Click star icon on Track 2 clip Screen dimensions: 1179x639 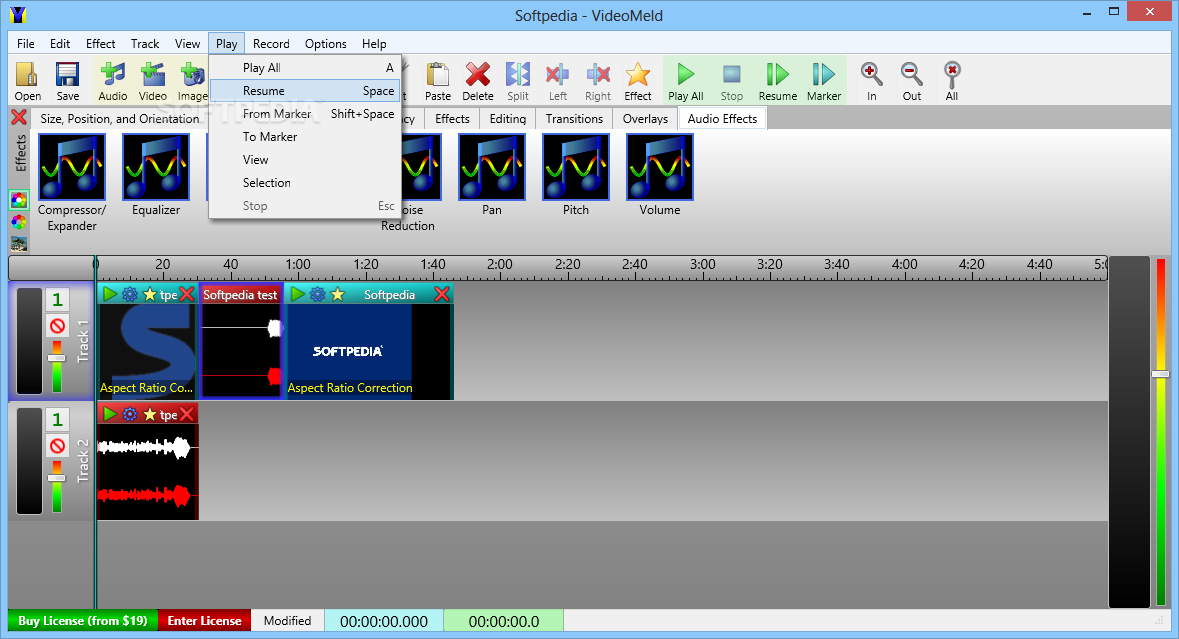150,414
